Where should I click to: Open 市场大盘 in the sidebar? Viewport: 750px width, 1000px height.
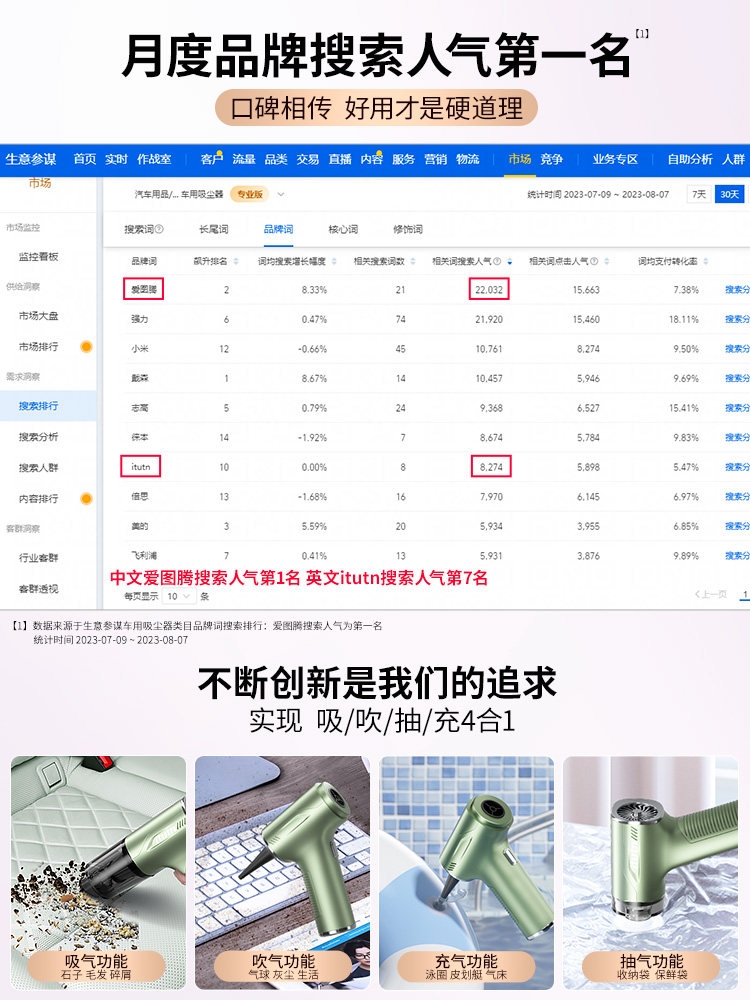38,316
